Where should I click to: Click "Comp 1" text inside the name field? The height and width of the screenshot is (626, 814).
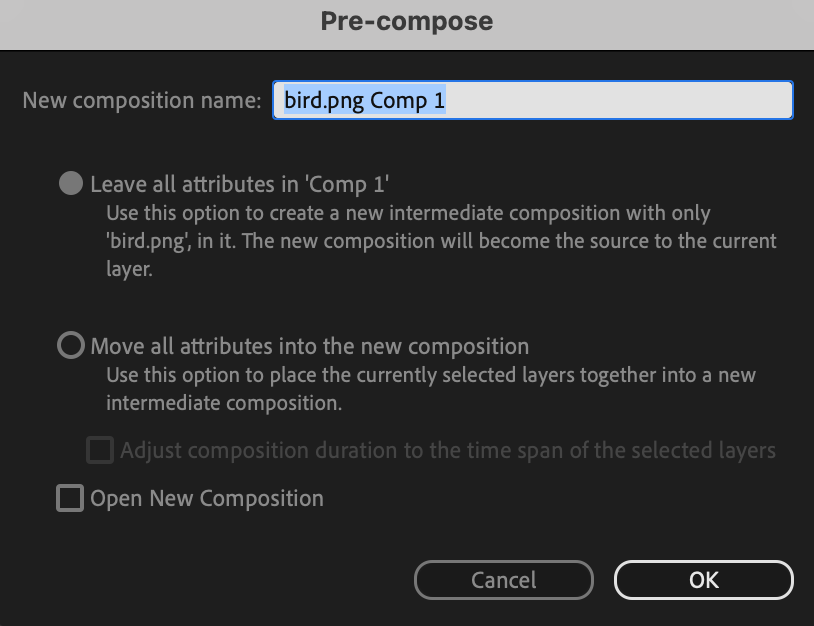[x=408, y=101]
